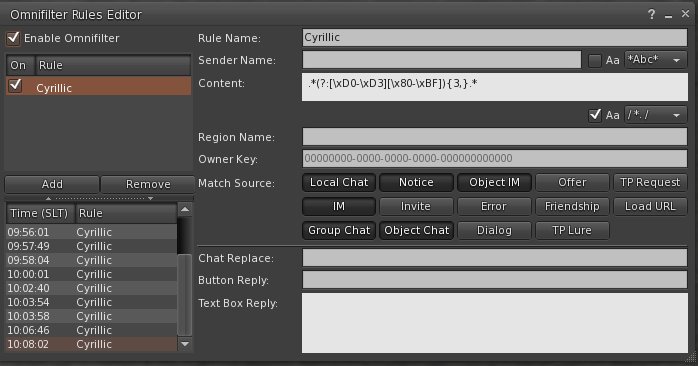This screenshot has height=366, width=698.
Task: Toggle TP Request match source
Action: [650, 183]
